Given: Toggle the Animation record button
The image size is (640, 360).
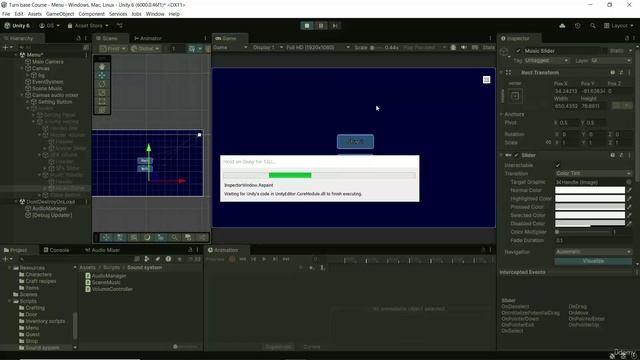Looking at the screenshot, I should coord(232,259).
